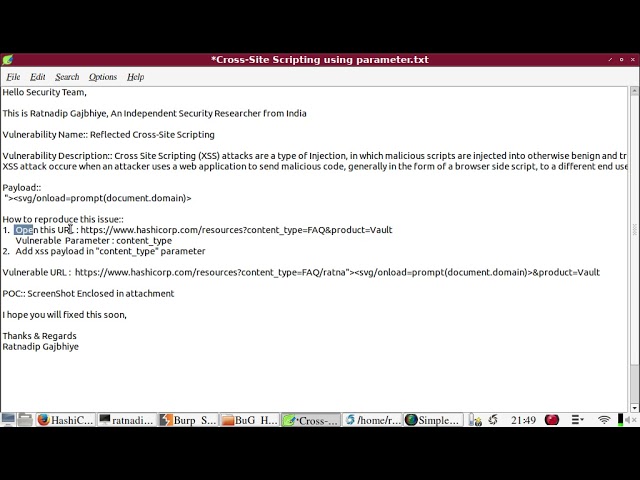Switch to the /home/r... taskbar window

[372, 420]
